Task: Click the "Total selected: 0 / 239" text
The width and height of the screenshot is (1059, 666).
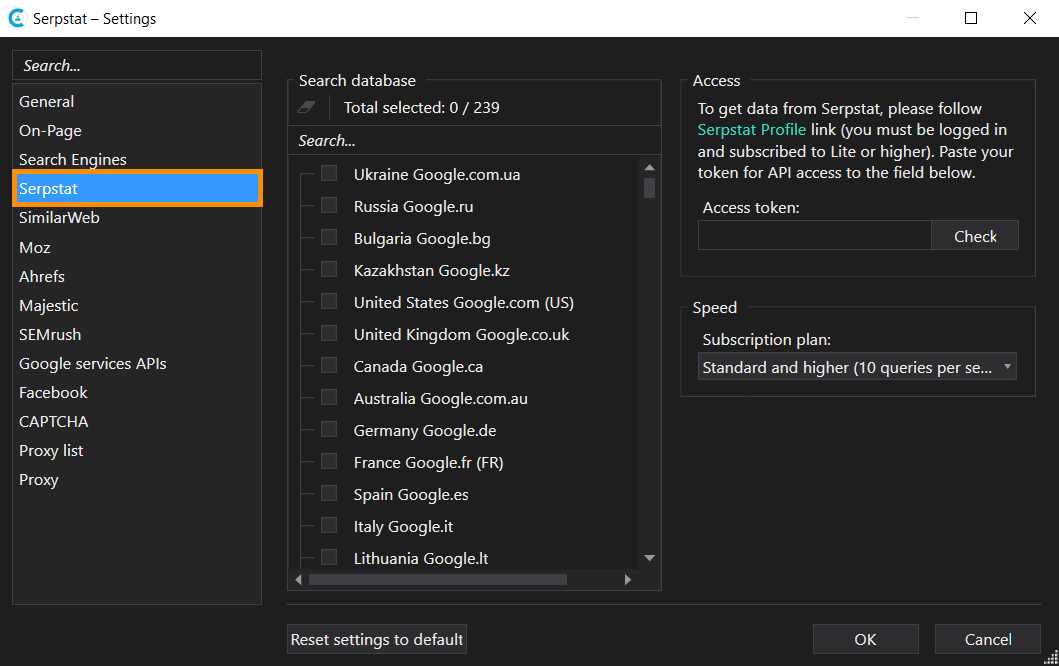Action: (421, 107)
